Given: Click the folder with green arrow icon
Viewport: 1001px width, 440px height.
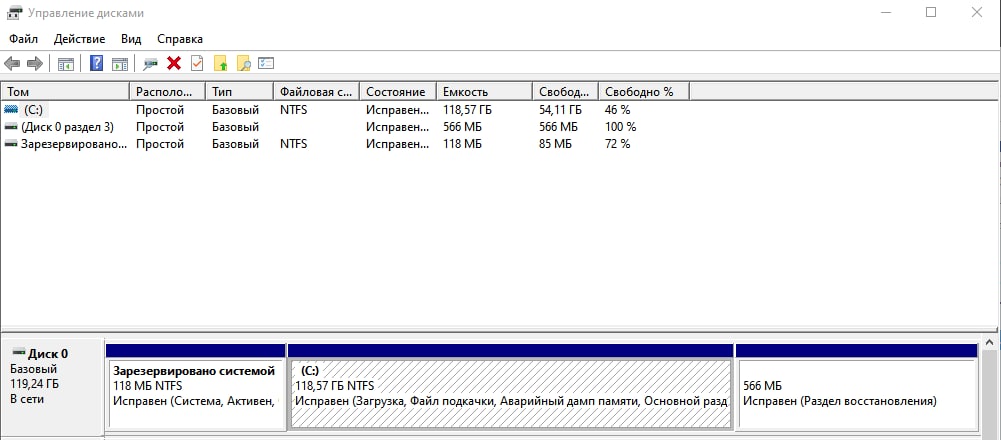Looking at the screenshot, I should coord(220,63).
